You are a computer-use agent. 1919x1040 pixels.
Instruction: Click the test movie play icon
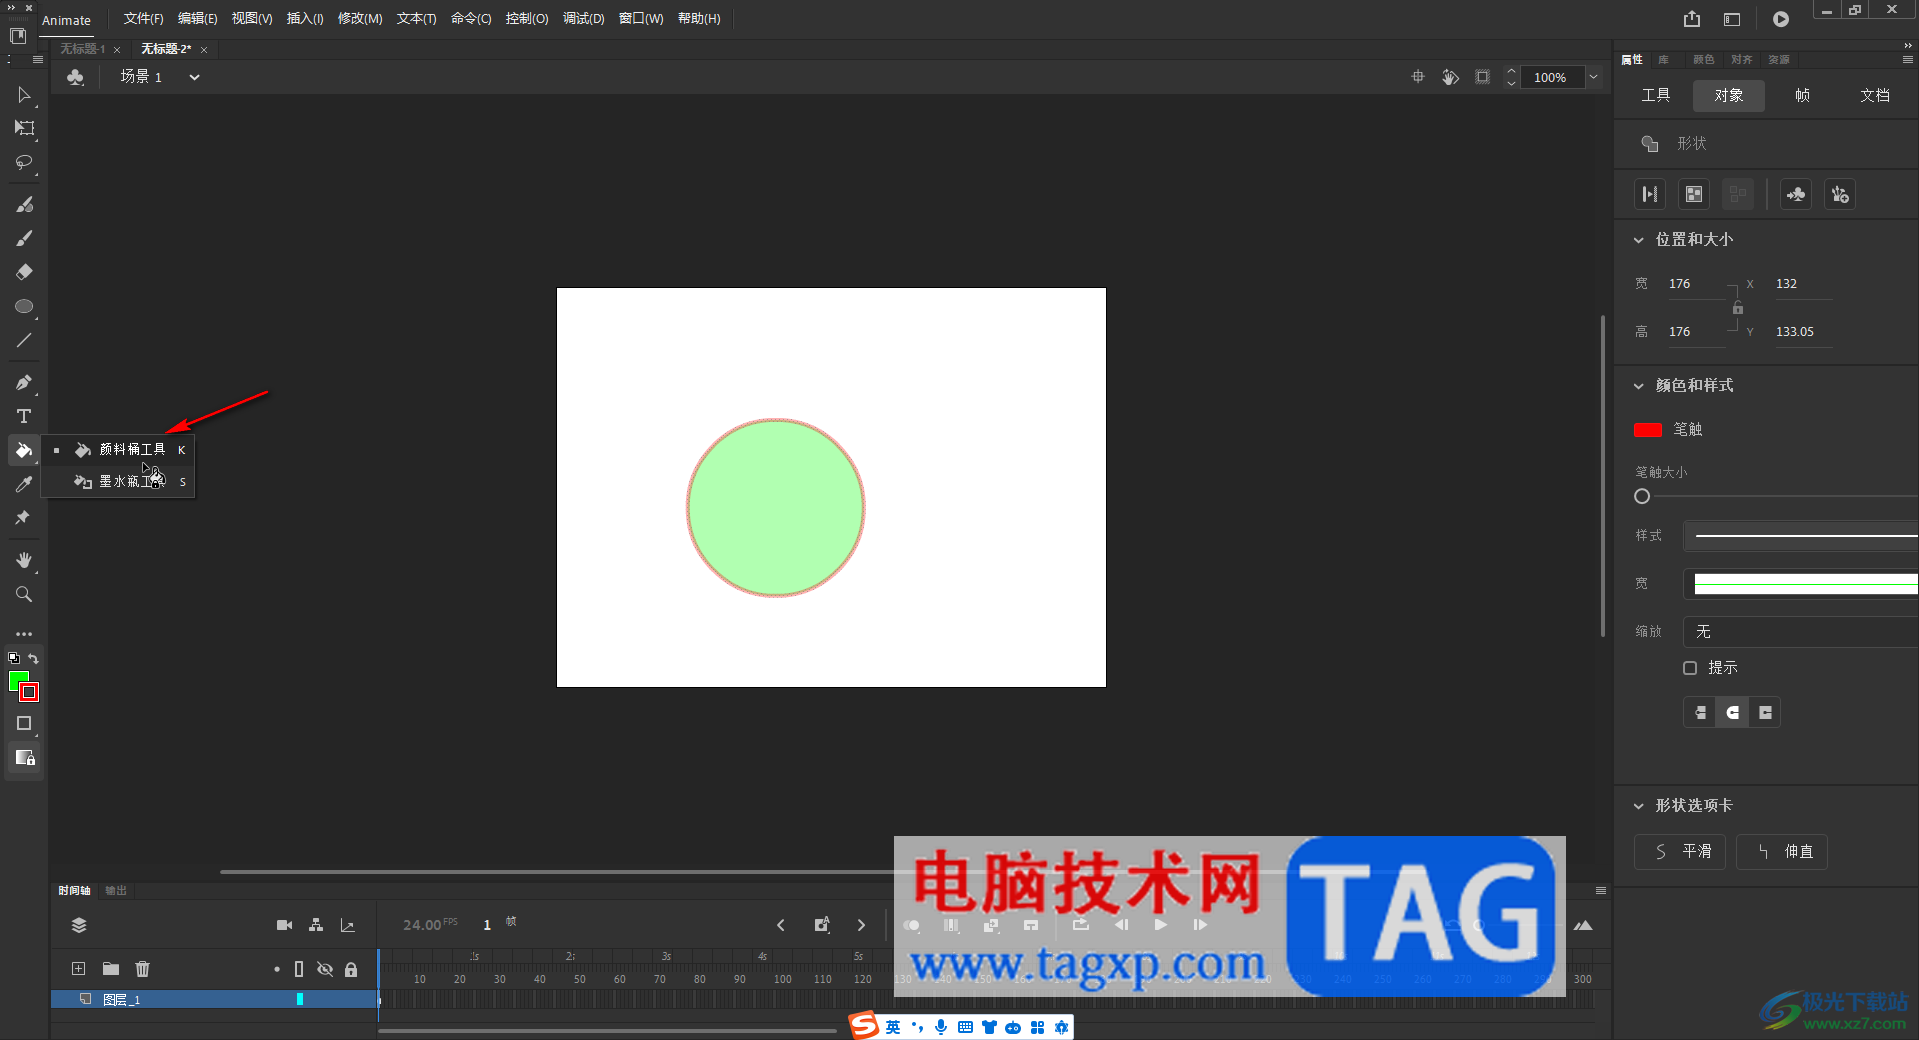(1781, 19)
